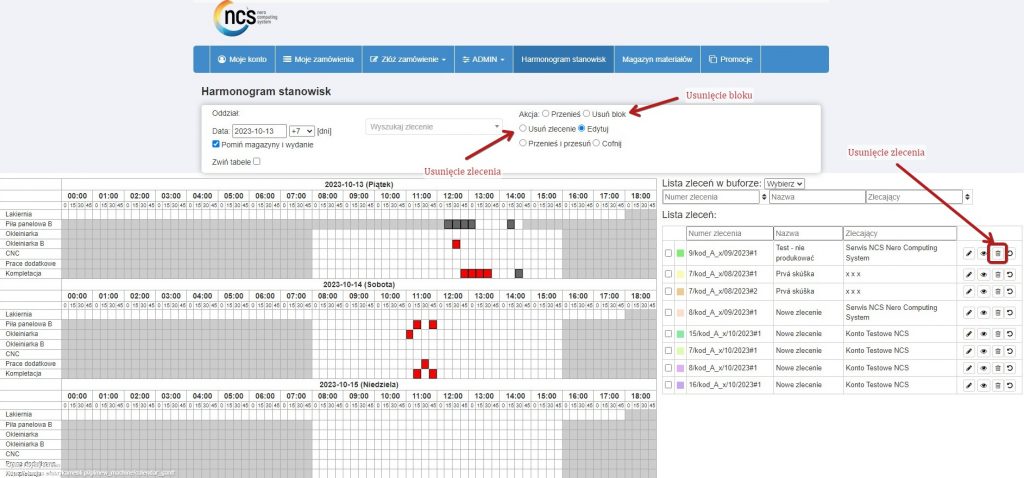Go to the 'Magazyn materiałów' tab
Image resolution: width=1024 pixels, height=478 pixels.
[x=657, y=60]
